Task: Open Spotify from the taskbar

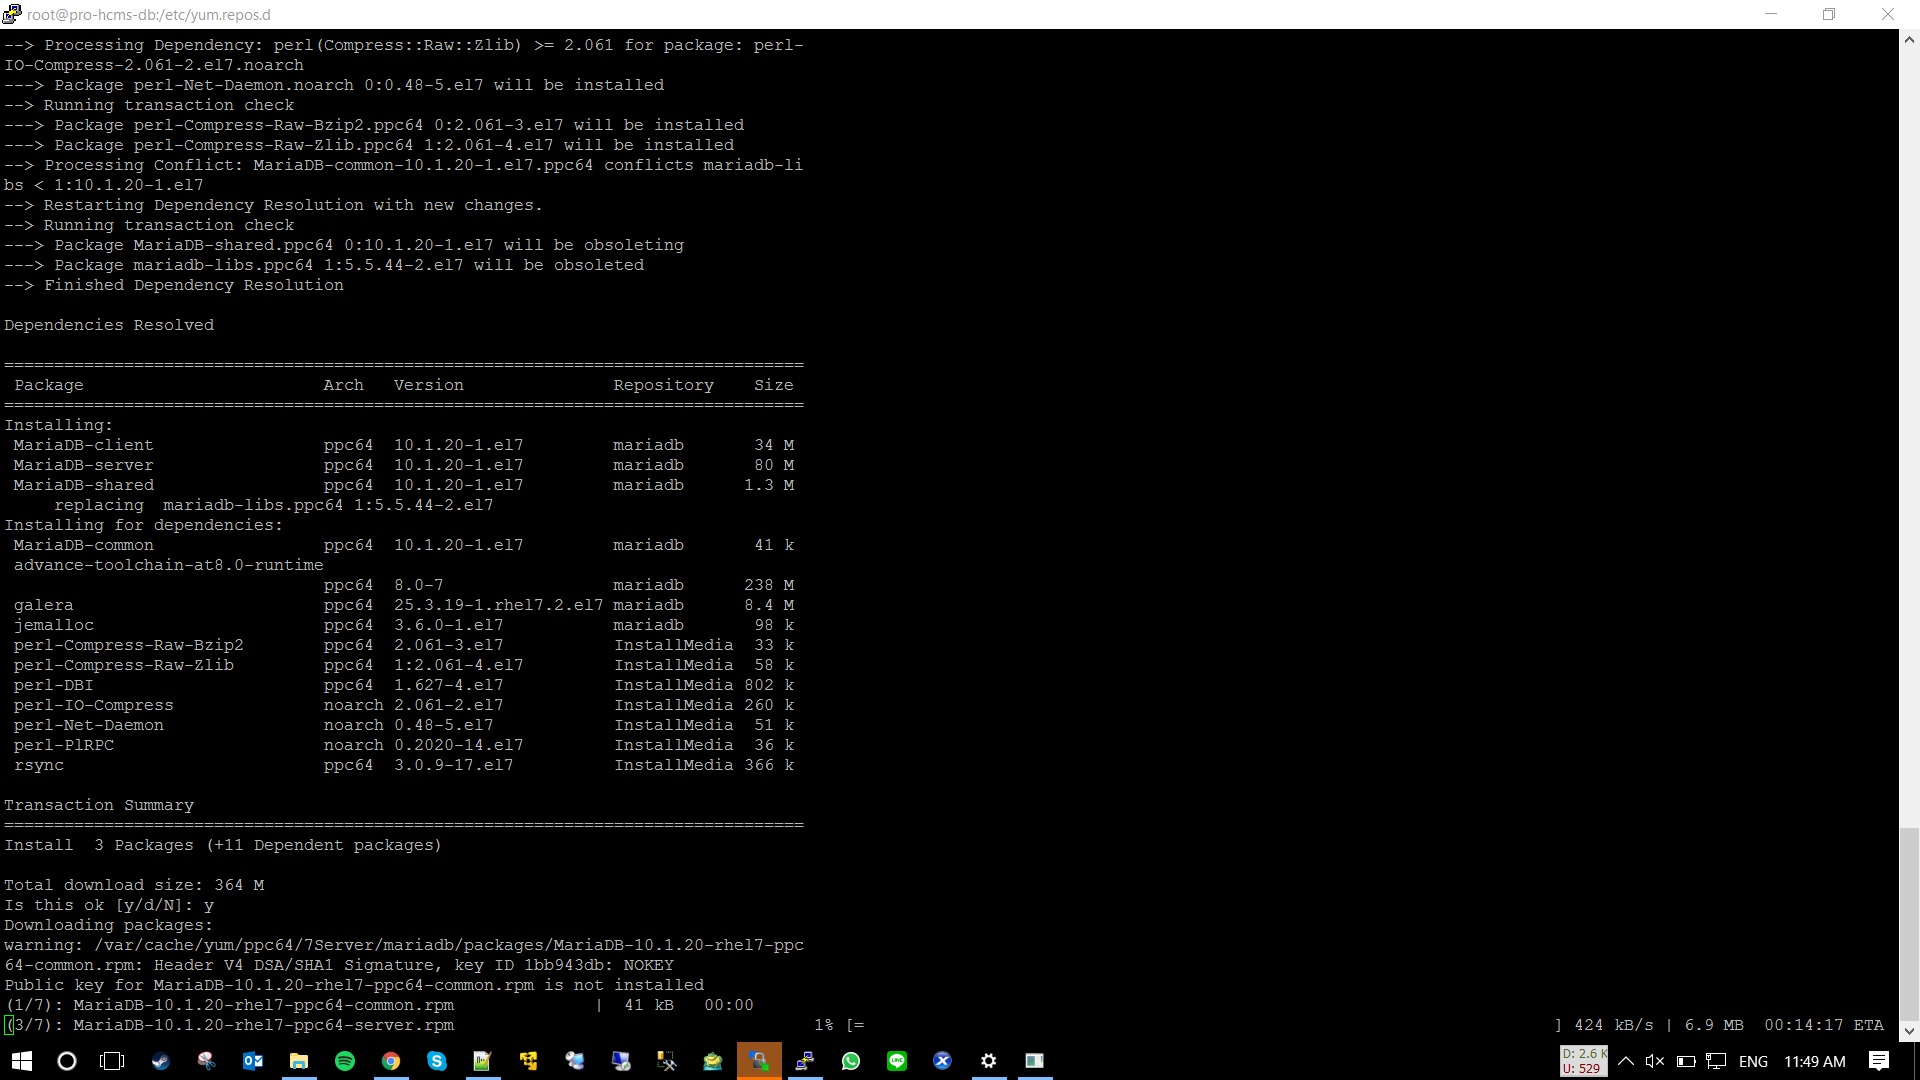Action: 345,1061
